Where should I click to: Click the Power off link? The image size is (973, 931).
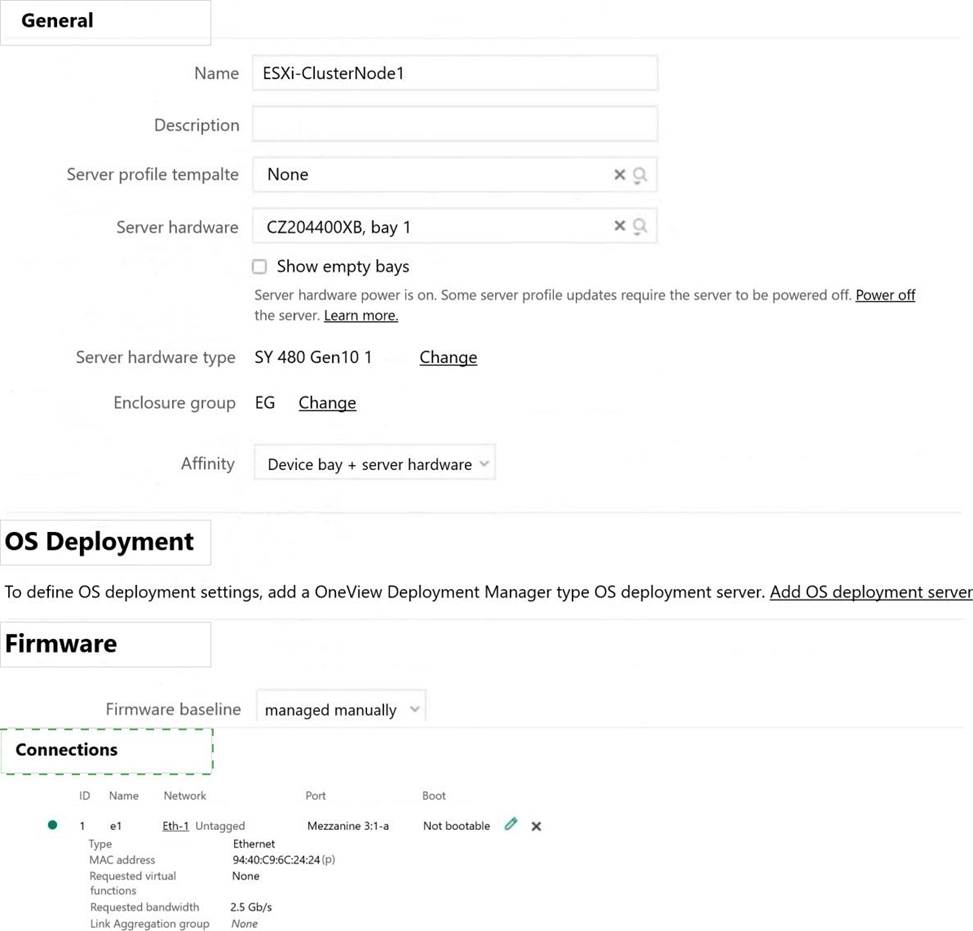[x=885, y=295]
